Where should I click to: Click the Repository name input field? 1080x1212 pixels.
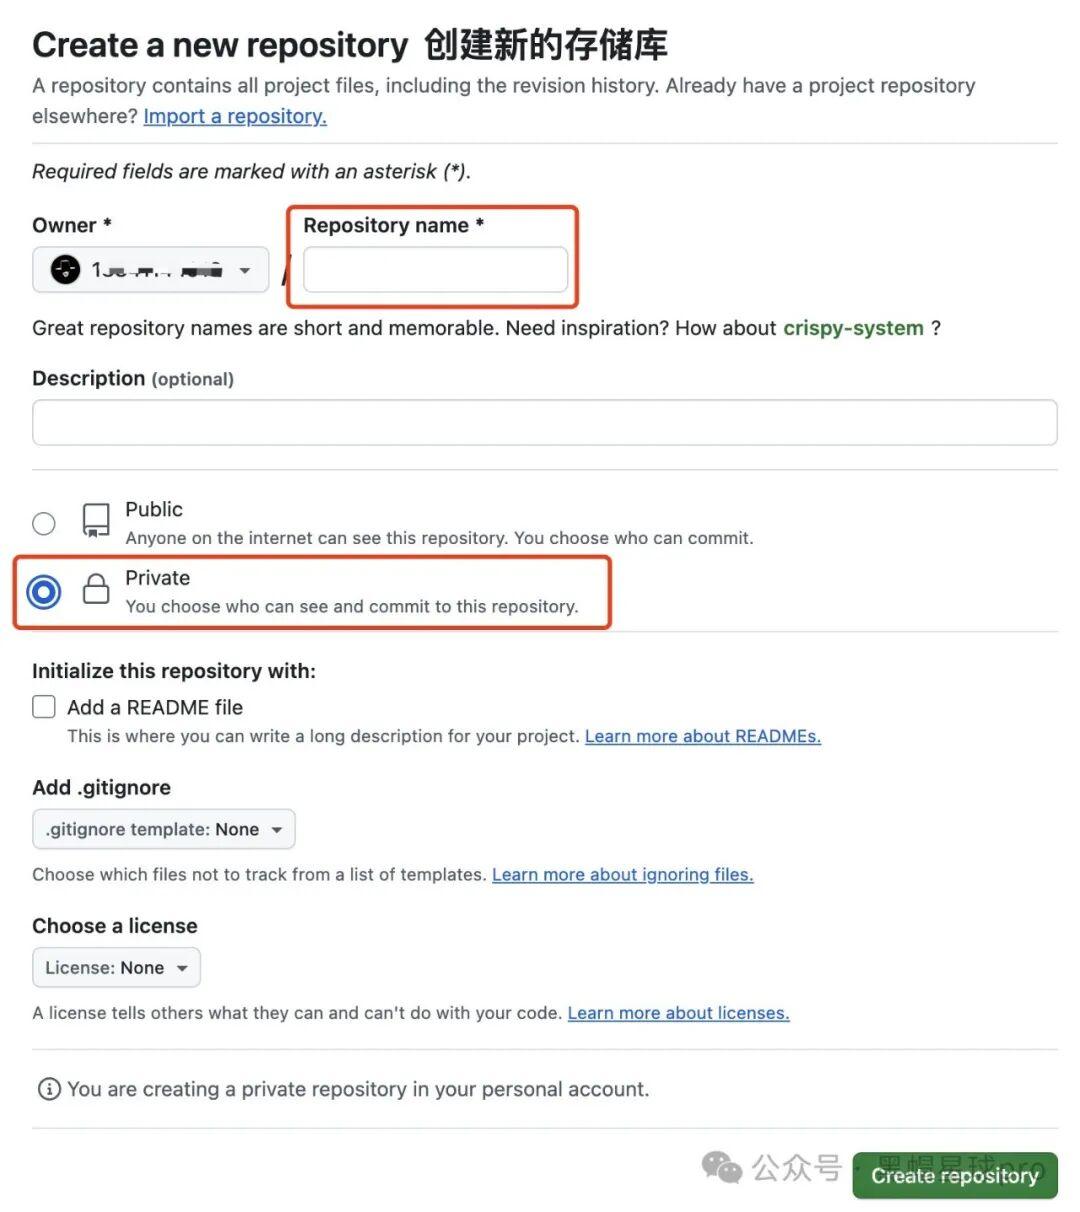[x=436, y=270]
